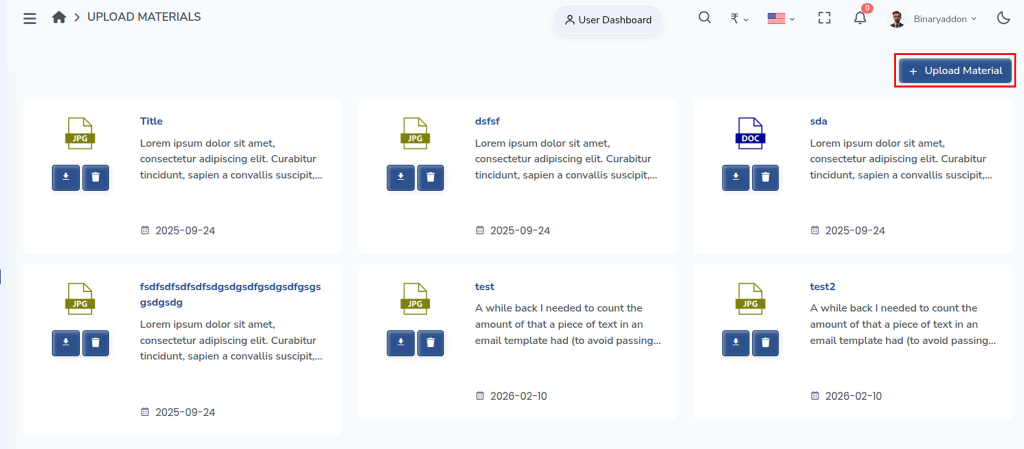Viewport: 1024px width, 449px height.
Task: Expand the rupee currency dropdown
Action: tap(739, 18)
